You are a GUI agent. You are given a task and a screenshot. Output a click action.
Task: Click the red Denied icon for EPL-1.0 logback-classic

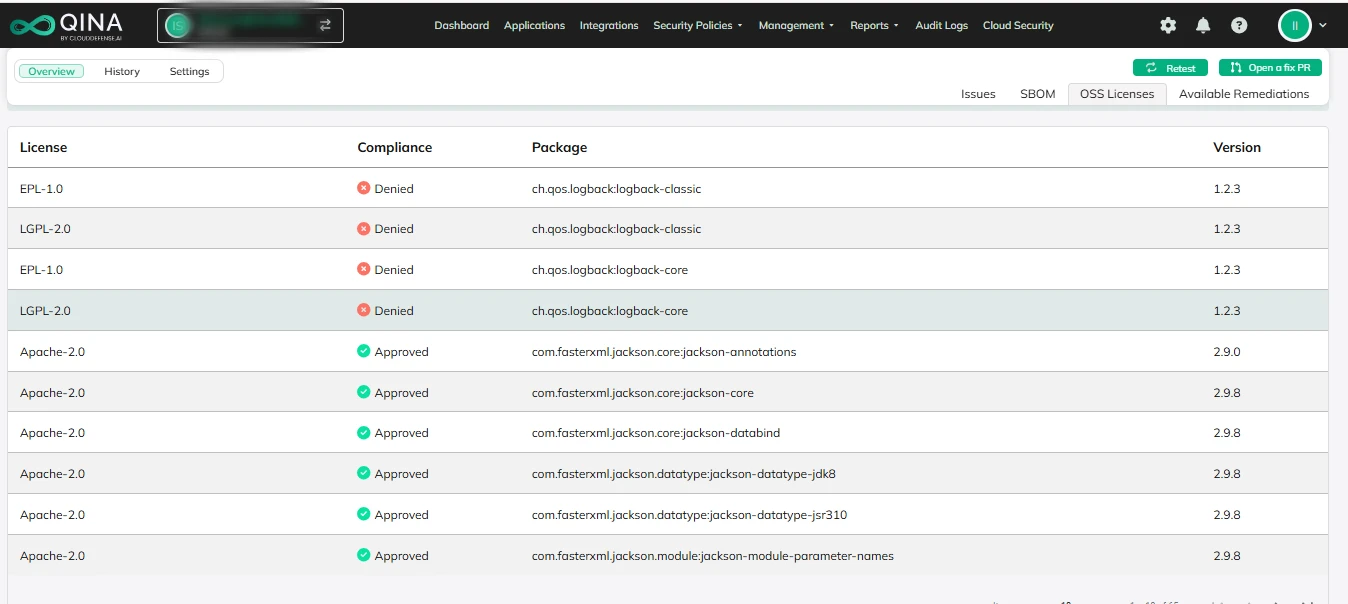[x=364, y=188]
